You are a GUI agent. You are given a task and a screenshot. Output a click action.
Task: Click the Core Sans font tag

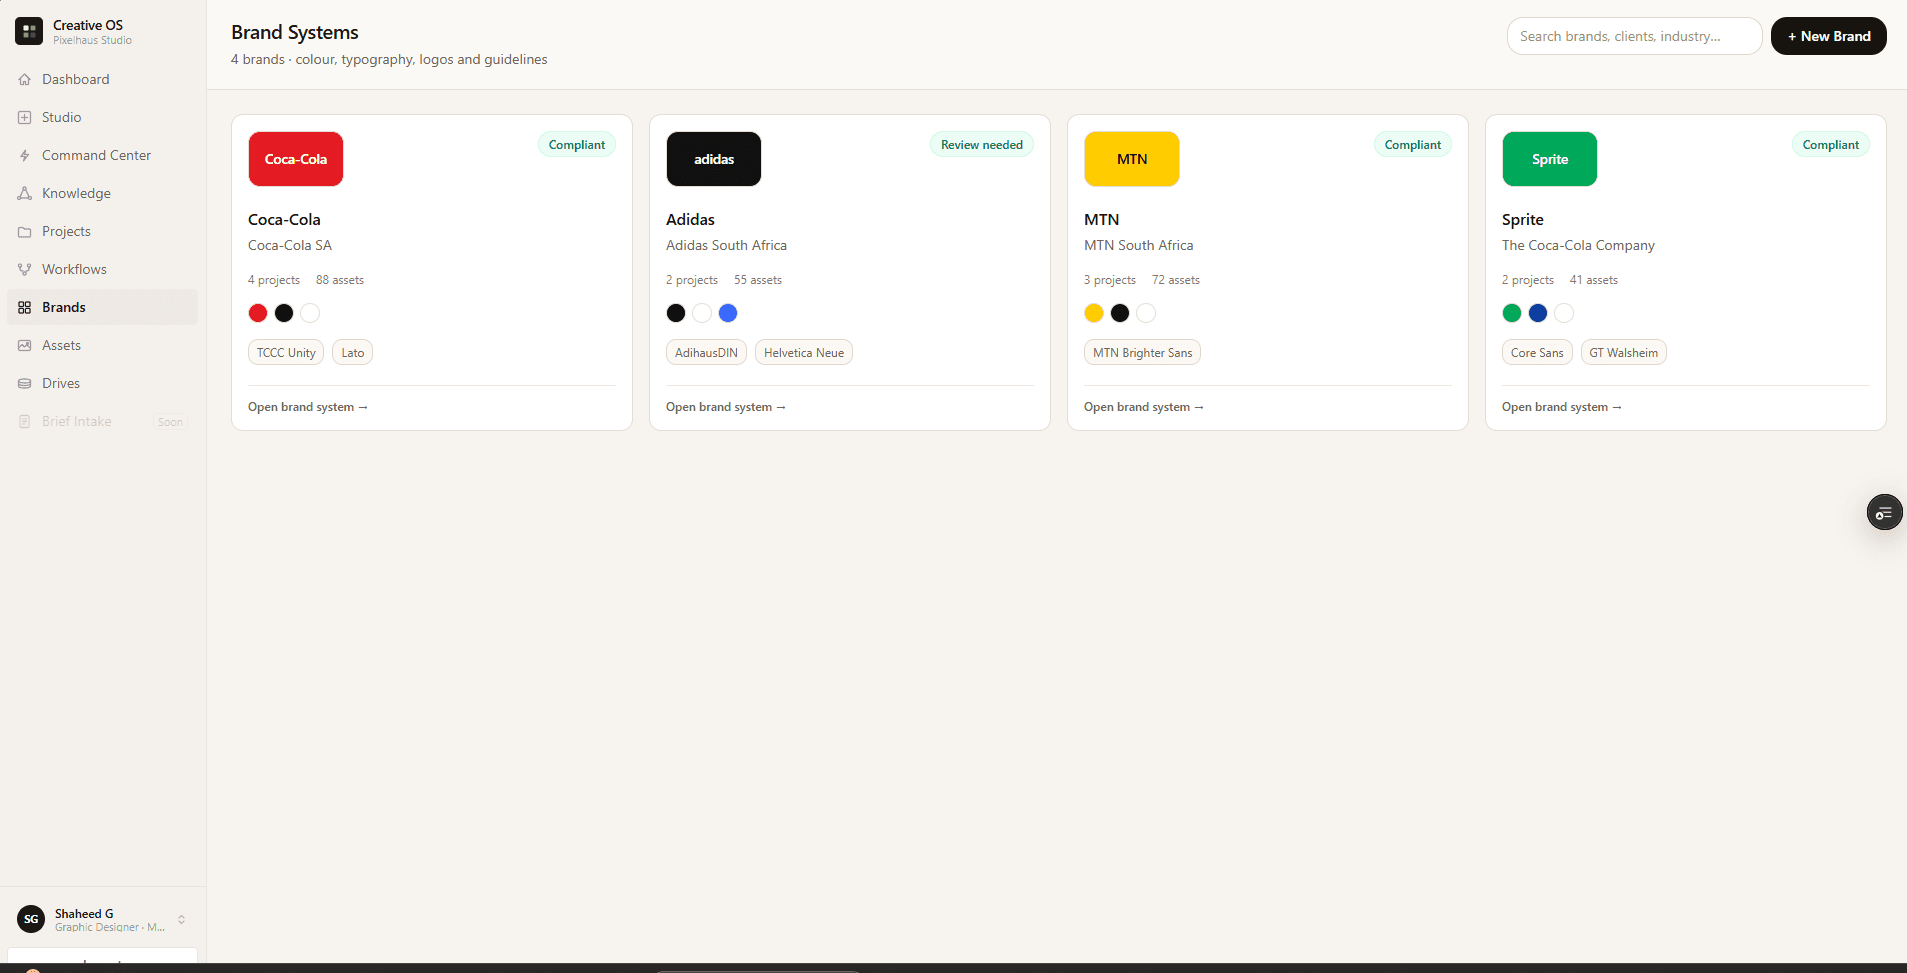pyautogui.click(x=1537, y=353)
